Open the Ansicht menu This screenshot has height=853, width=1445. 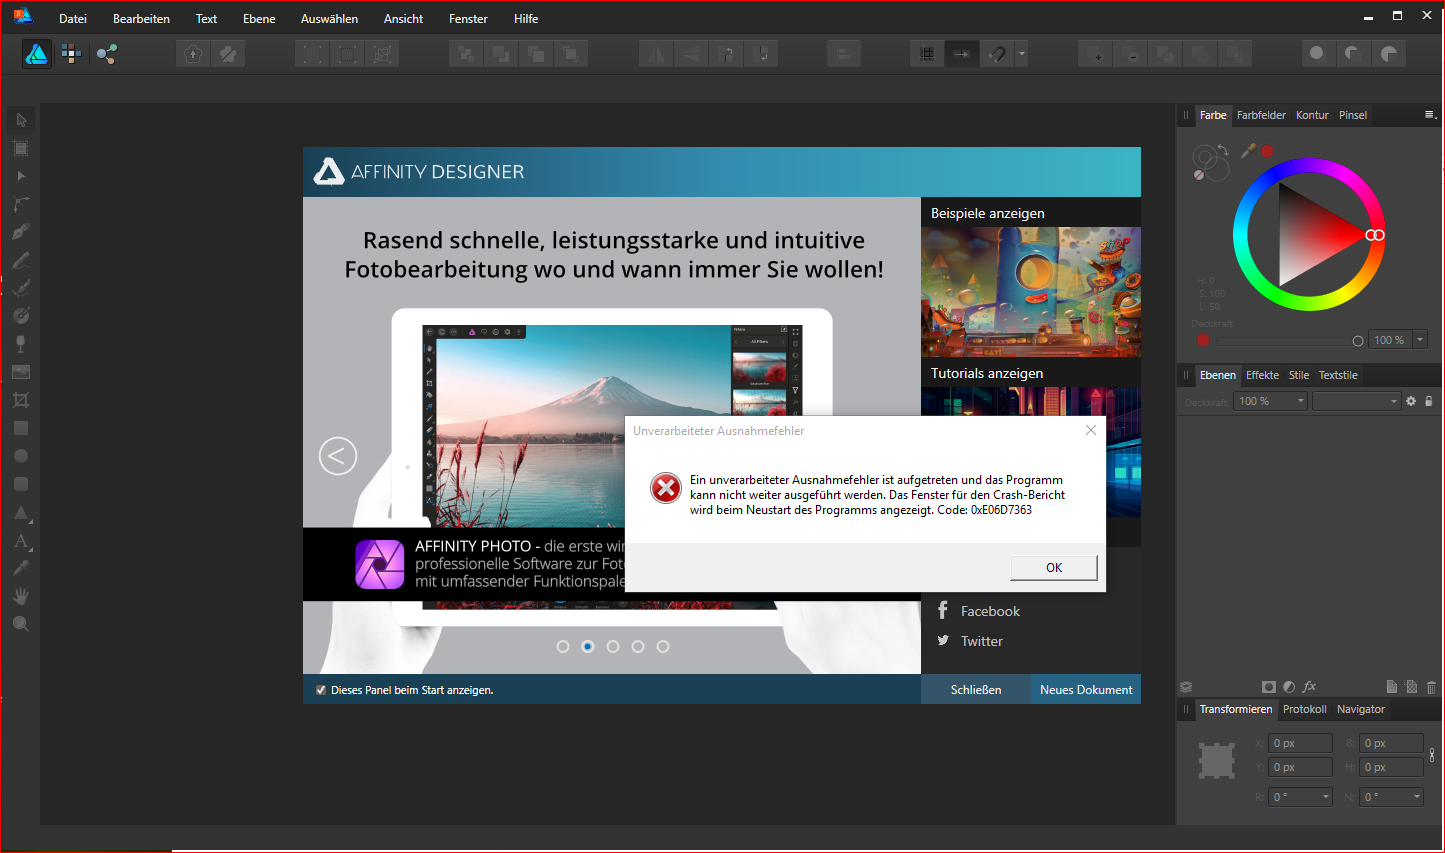tap(403, 19)
